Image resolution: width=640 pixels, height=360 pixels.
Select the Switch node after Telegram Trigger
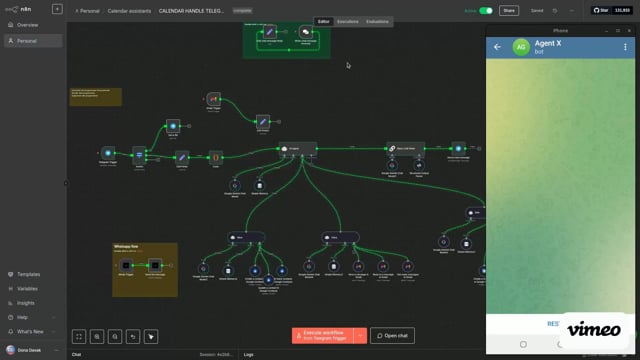tap(139, 155)
